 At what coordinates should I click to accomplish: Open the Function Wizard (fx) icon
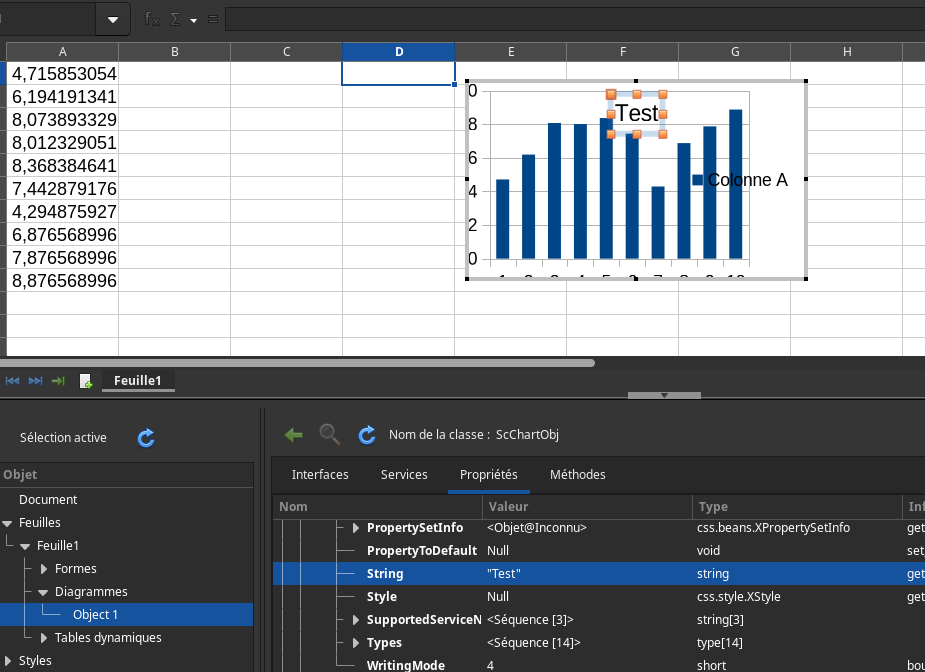[x=152, y=19]
